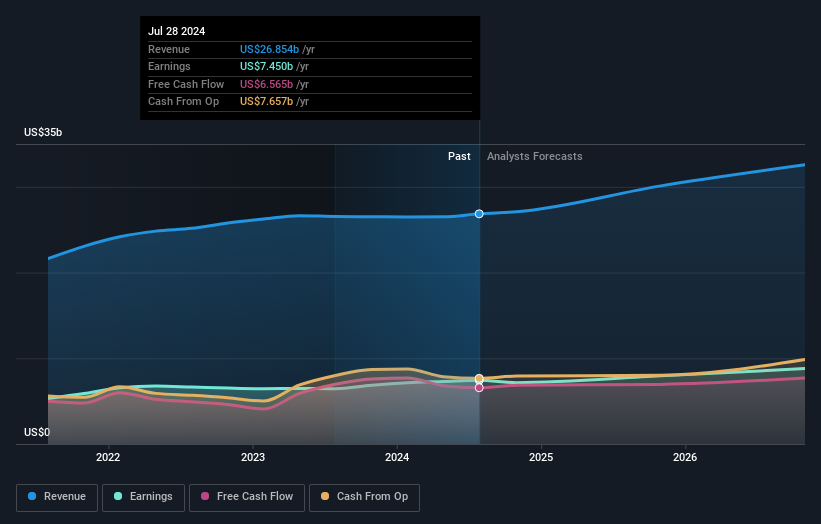Screen dimensions: 821x524
Task: Toggle the Revenue series in the legend
Action: pyautogui.click(x=57, y=497)
